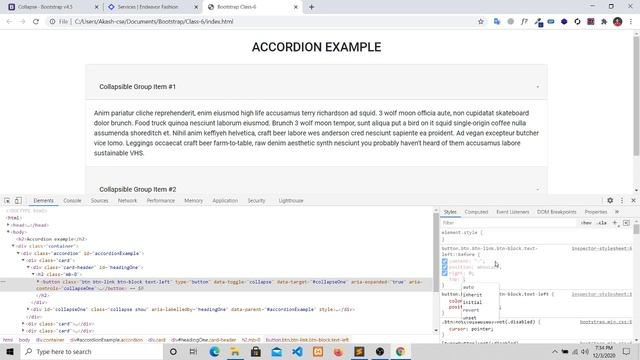Open the DevTools three-dot customize menu

coord(622,200)
